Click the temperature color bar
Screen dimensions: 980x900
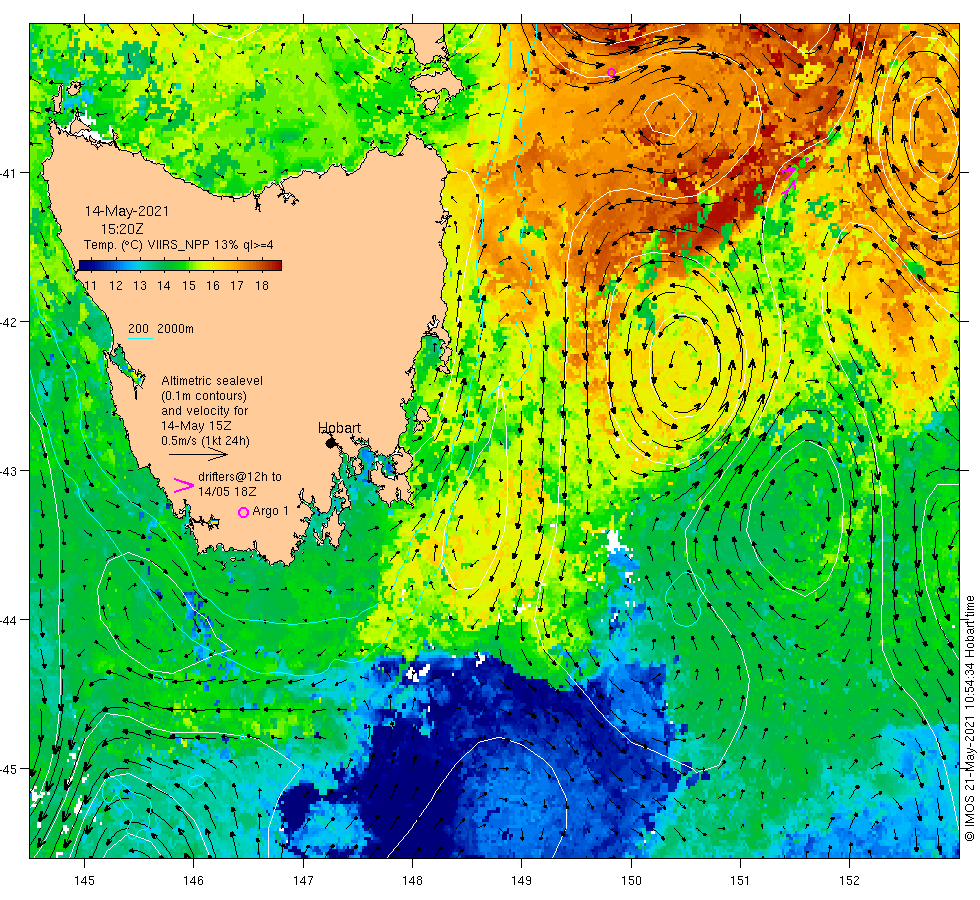click(180, 266)
